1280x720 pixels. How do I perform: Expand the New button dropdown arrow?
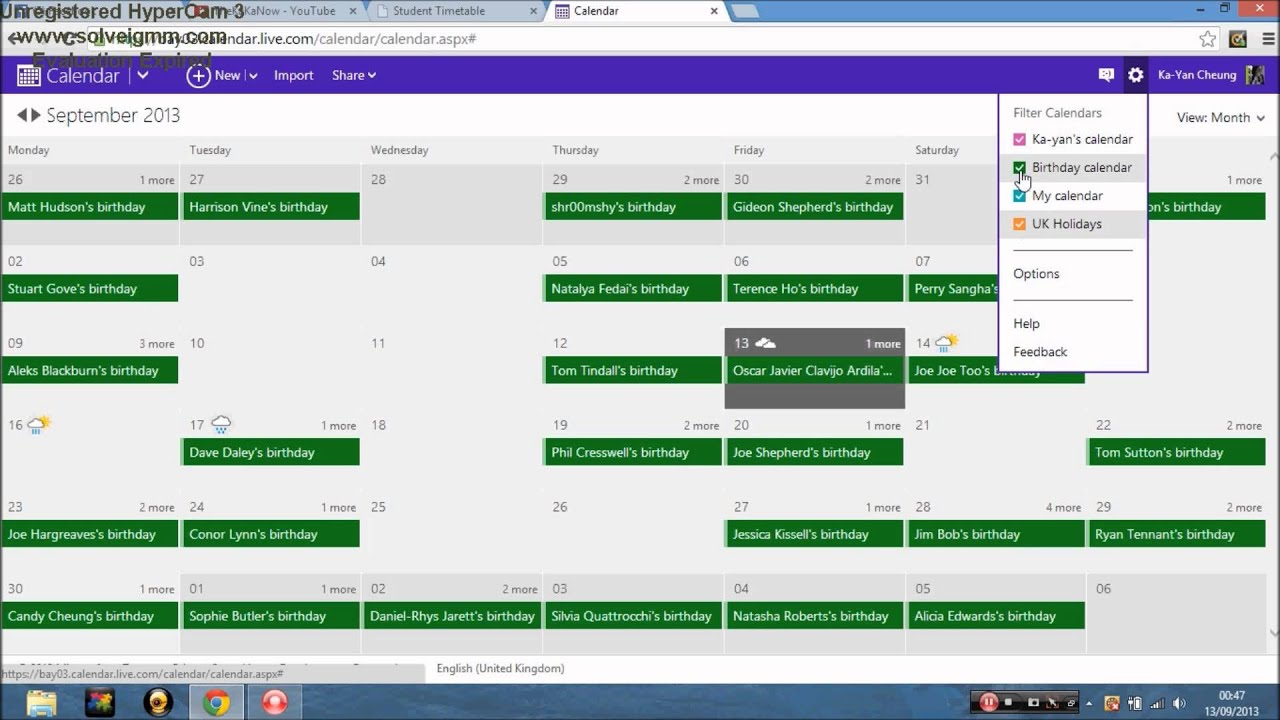click(x=252, y=74)
